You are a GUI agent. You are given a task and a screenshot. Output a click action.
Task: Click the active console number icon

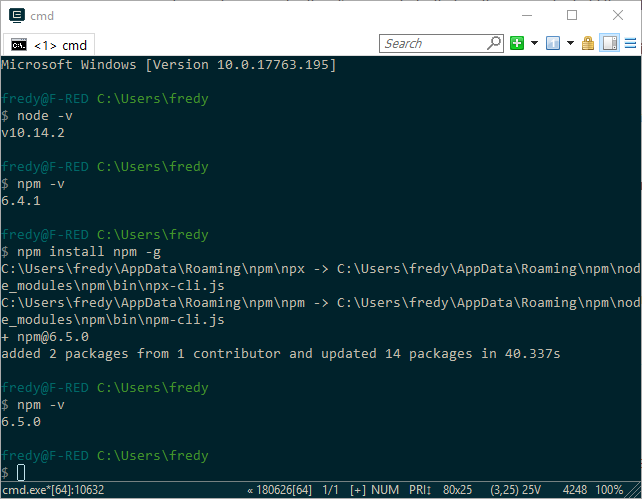click(552, 43)
